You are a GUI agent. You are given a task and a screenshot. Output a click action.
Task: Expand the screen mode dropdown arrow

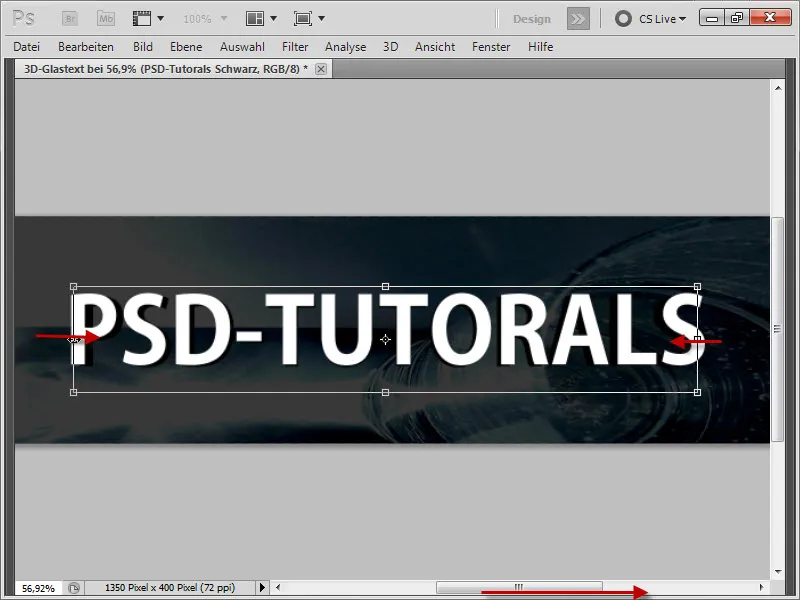pyautogui.click(x=321, y=19)
